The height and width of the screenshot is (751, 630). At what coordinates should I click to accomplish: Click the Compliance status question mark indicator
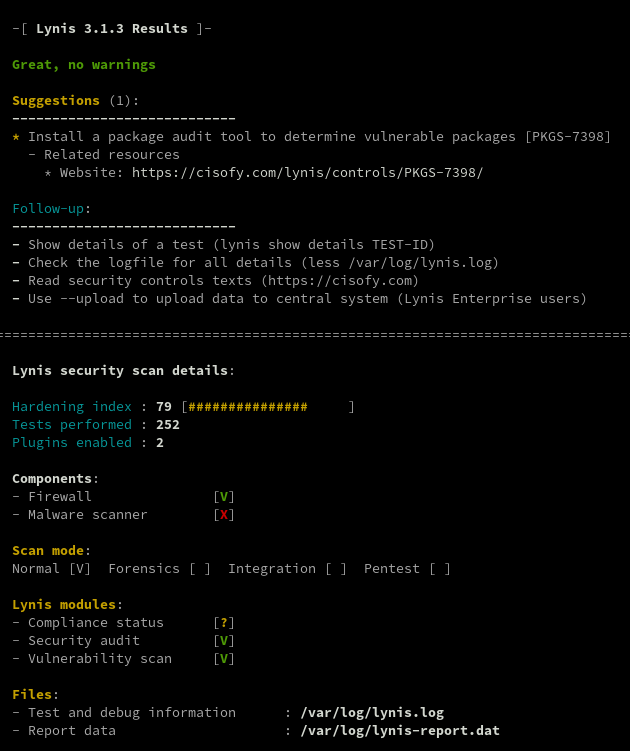pyautogui.click(x=224, y=623)
